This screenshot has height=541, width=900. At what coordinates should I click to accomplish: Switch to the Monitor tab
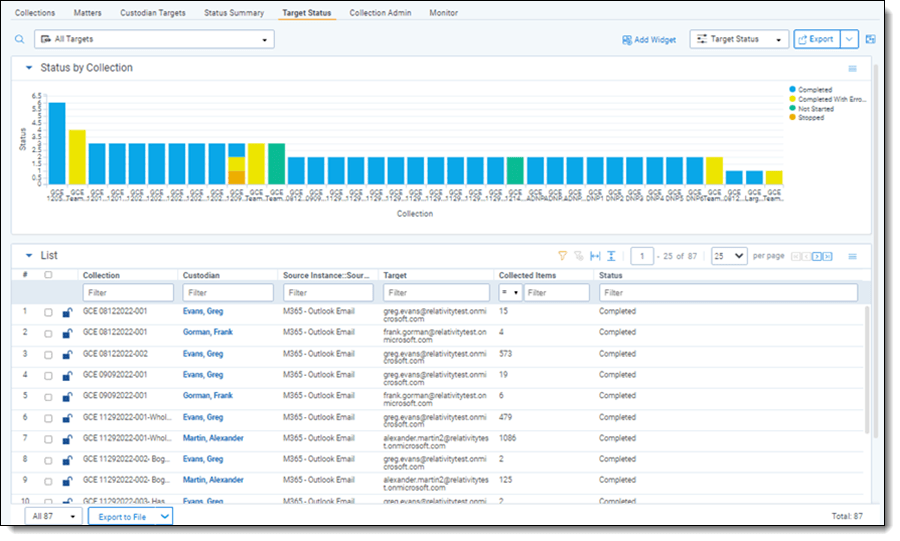click(x=444, y=13)
